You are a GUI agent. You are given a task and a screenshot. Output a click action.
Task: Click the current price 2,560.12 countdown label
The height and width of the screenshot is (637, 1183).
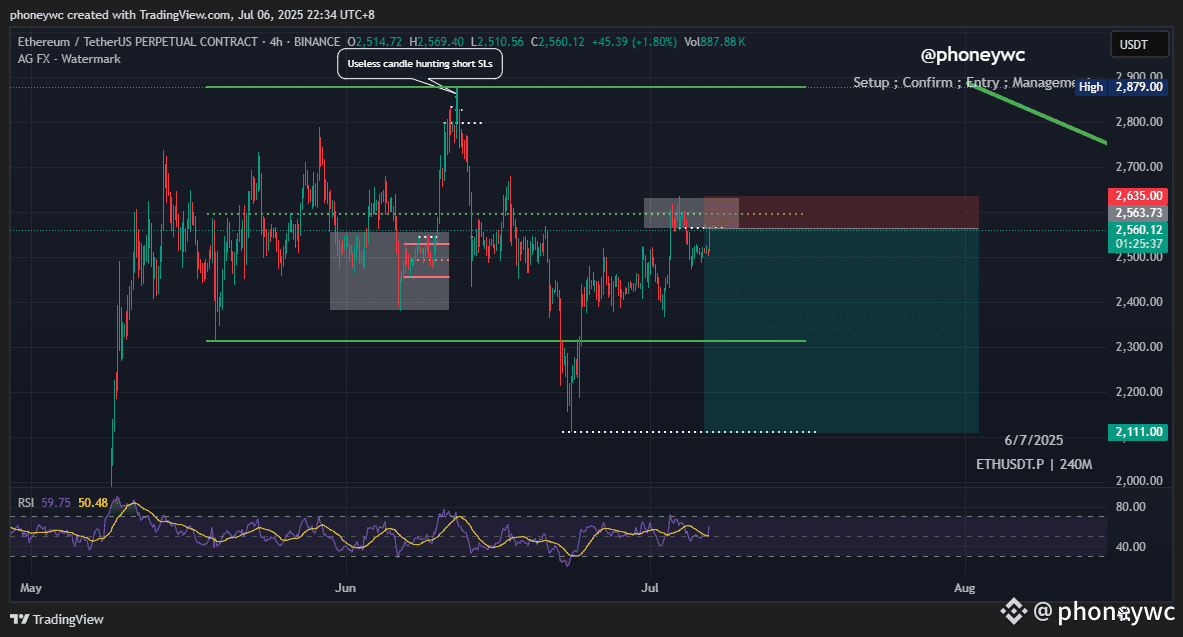[1138, 237]
